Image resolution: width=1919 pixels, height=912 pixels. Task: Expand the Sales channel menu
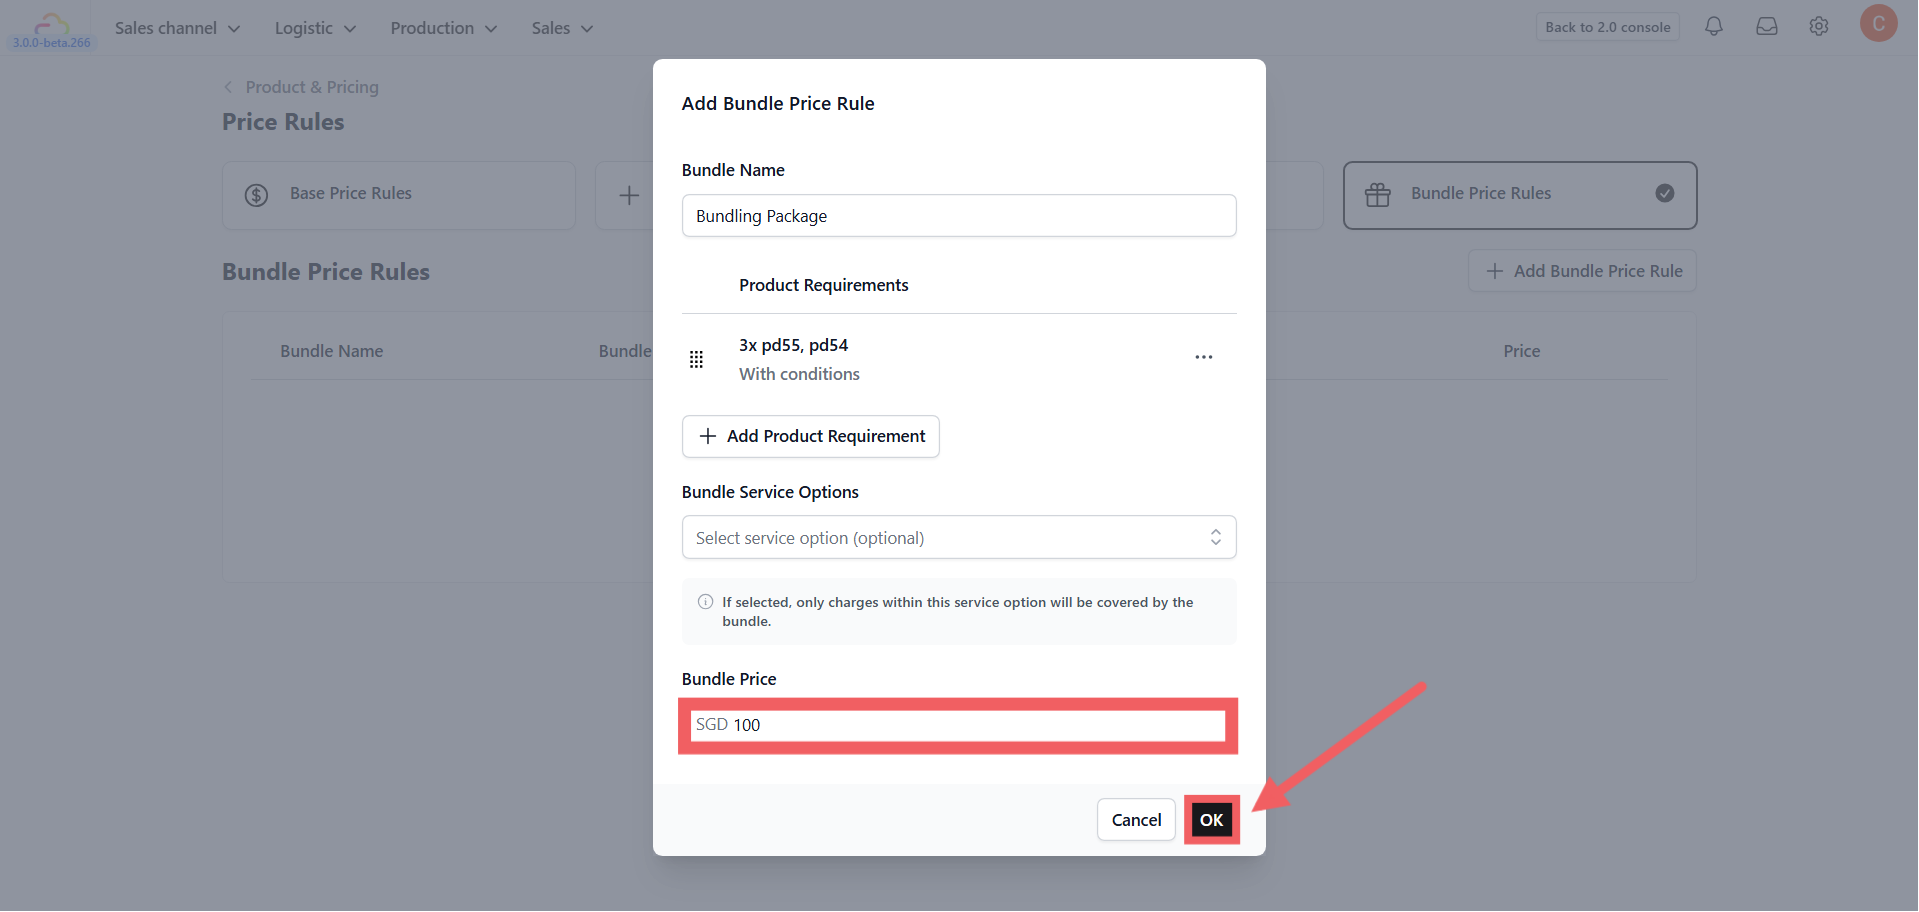(x=177, y=28)
